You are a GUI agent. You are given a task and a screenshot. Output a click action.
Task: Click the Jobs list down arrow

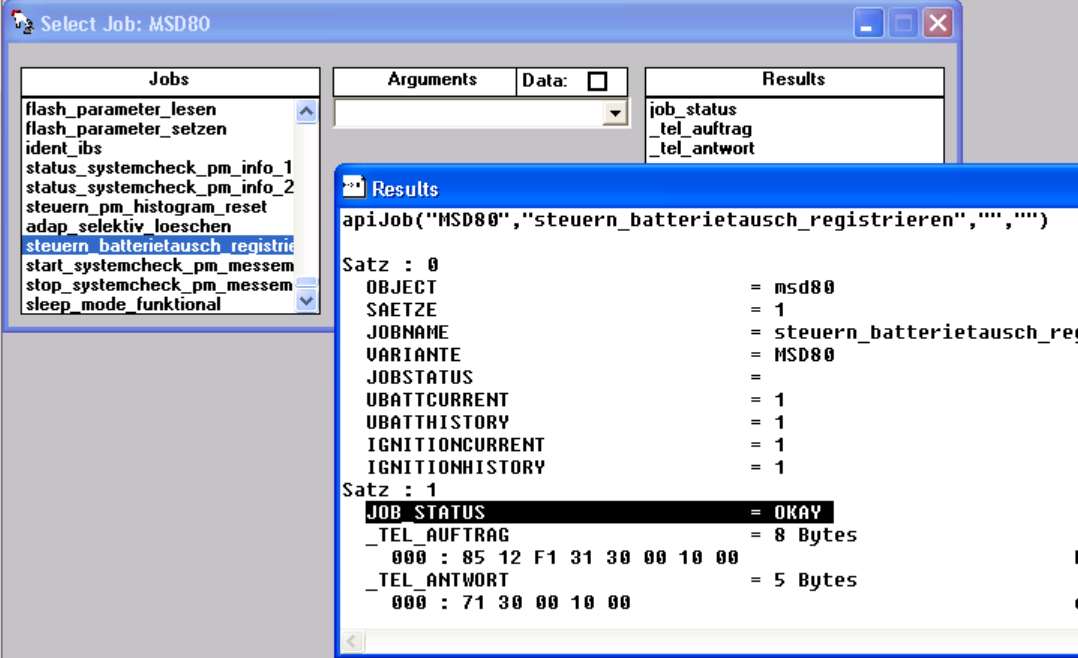[x=307, y=300]
